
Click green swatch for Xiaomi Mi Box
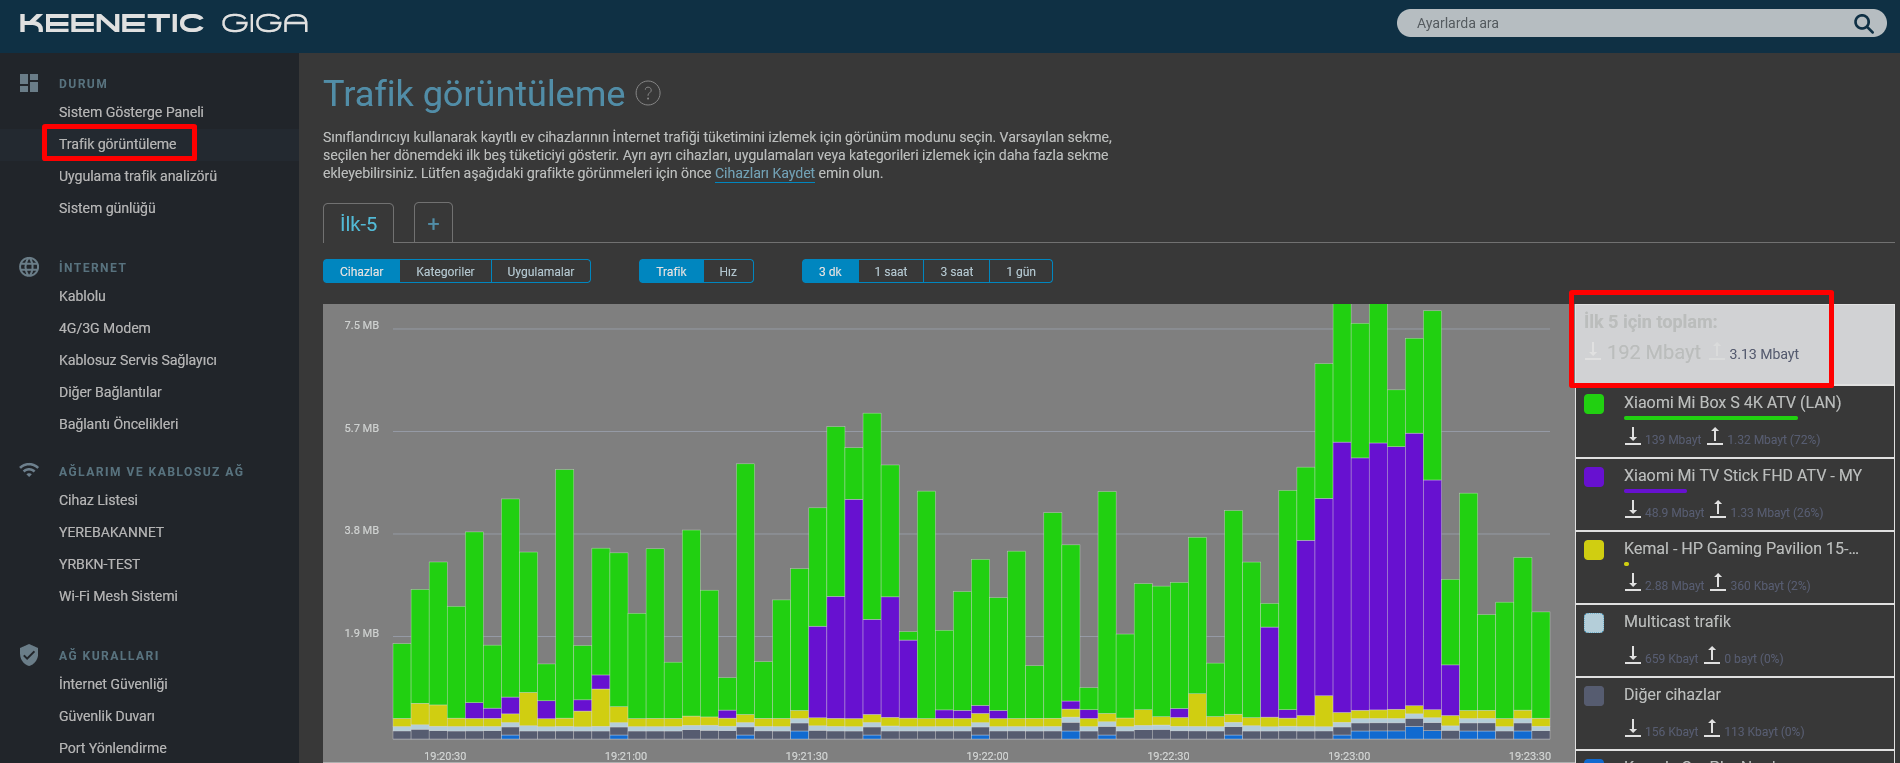(x=1594, y=404)
